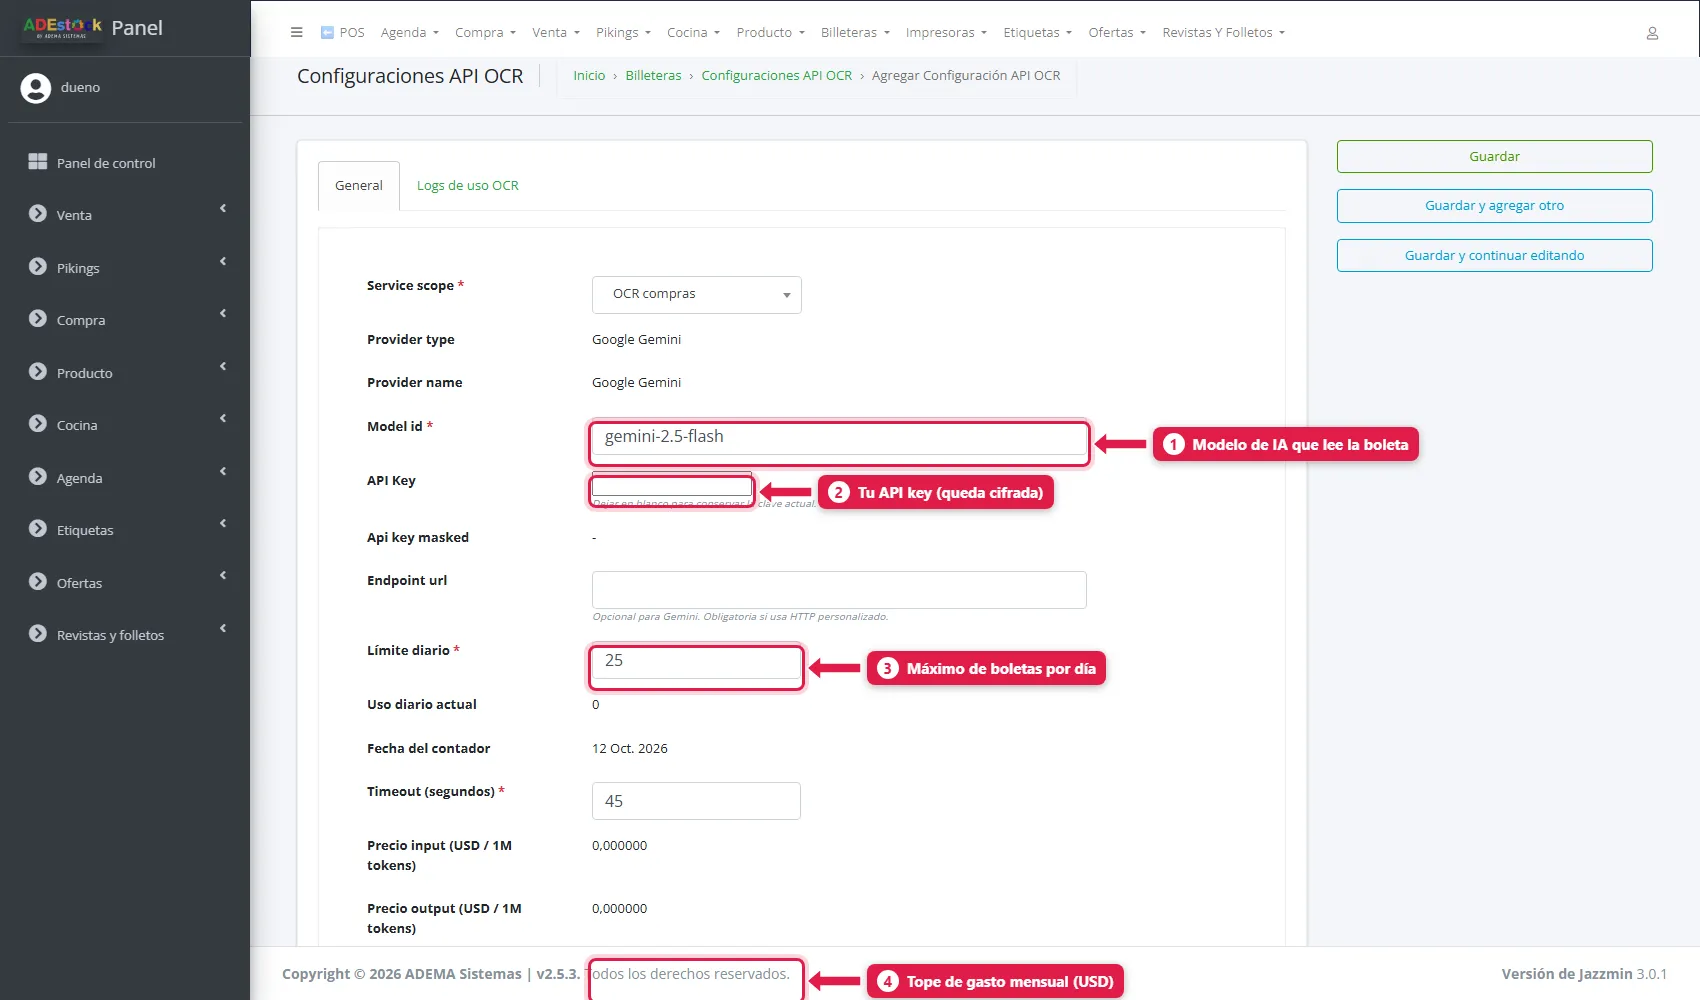The width and height of the screenshot is (1700, 1000).
Task: Click the Etiquetas sidebar arrow-circle icon
Action: click(38, 529)
